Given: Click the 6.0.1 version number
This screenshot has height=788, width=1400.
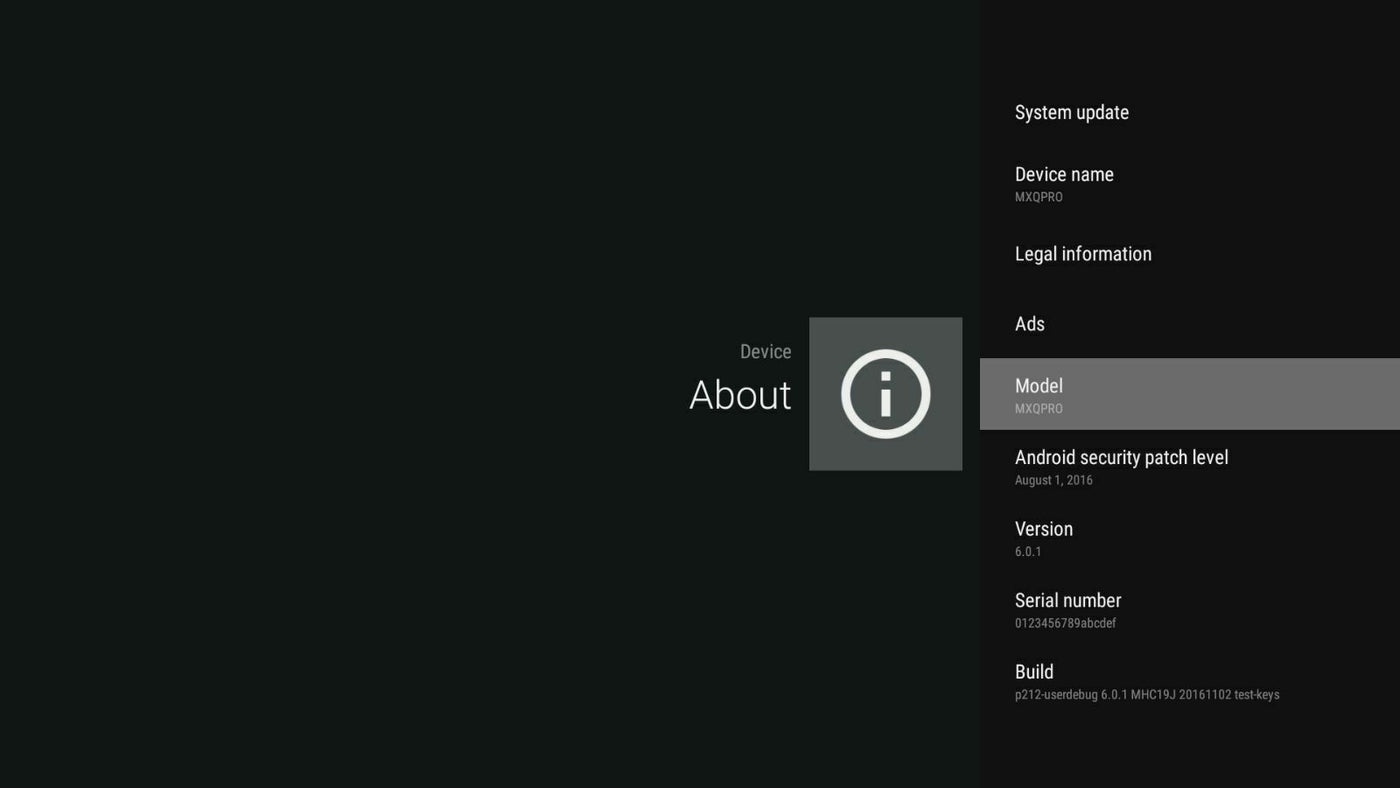Looking at the screenshot, I should click(x=1027, y=552).
